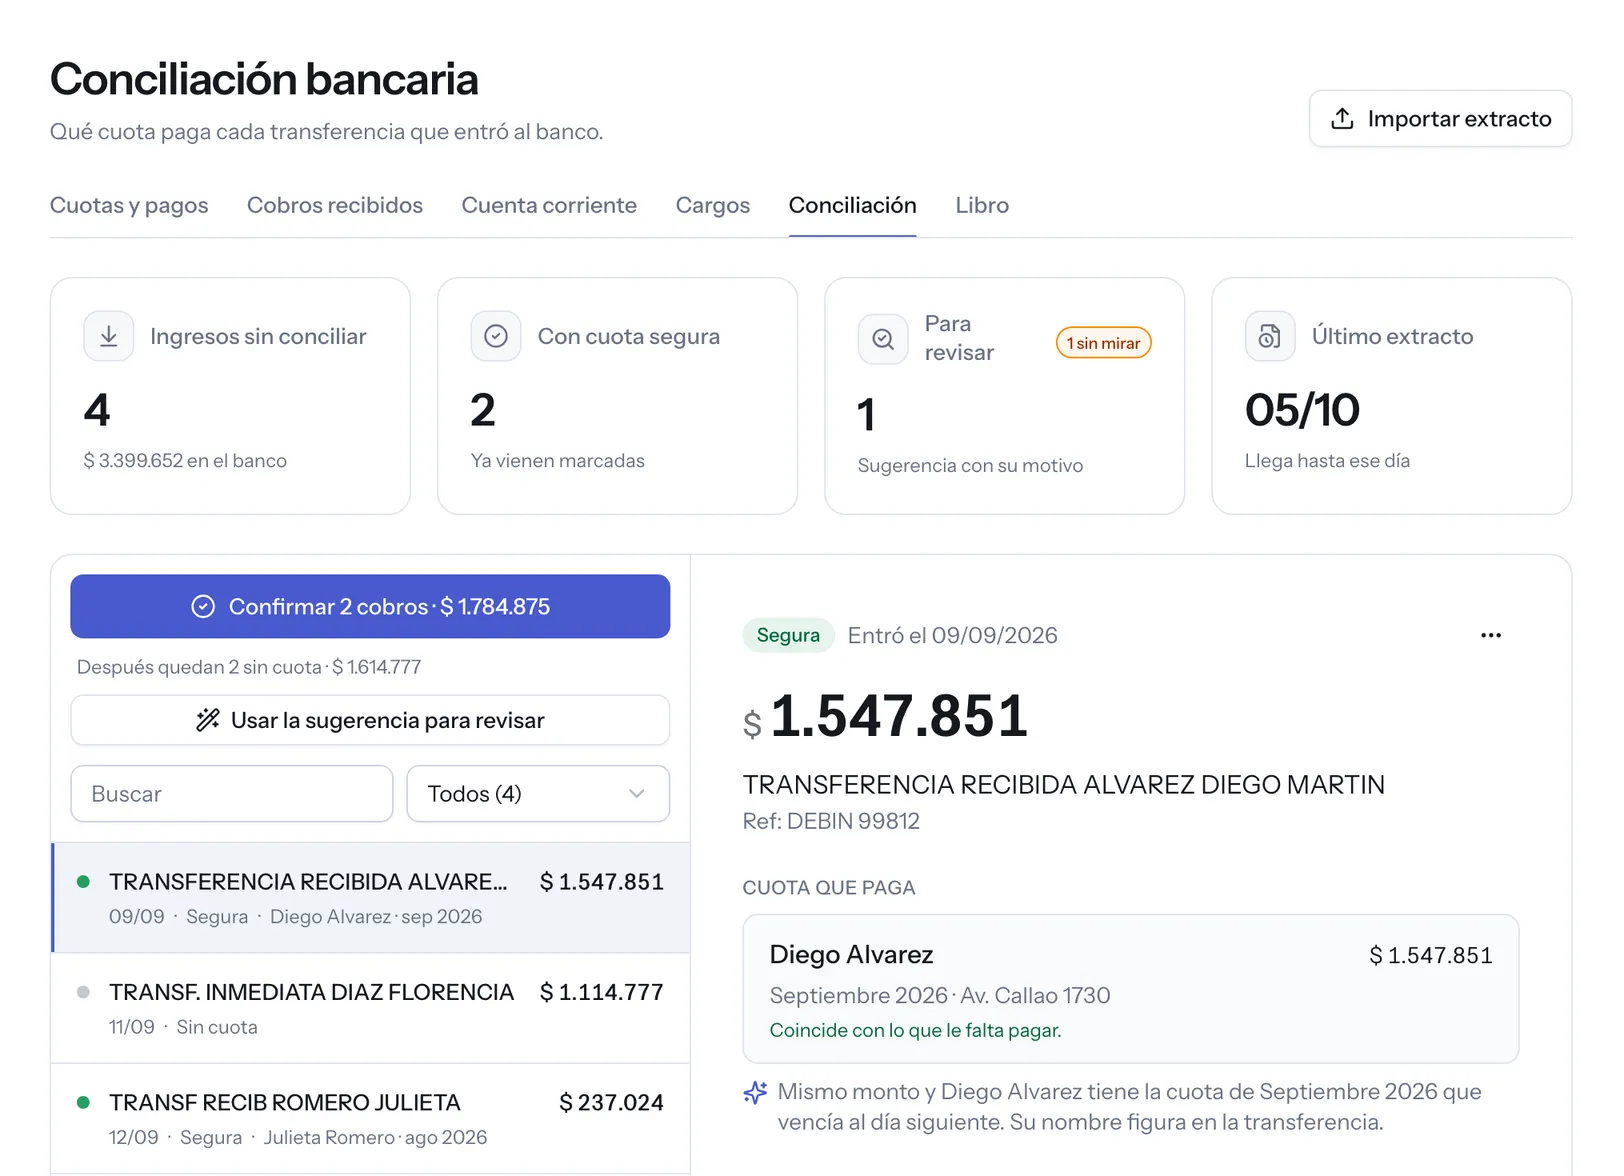Click the 'Después quedan 2 sin cuota' text
Image resolution: width=1624 pixels, height=1176 pixels.
coord(249,667)
